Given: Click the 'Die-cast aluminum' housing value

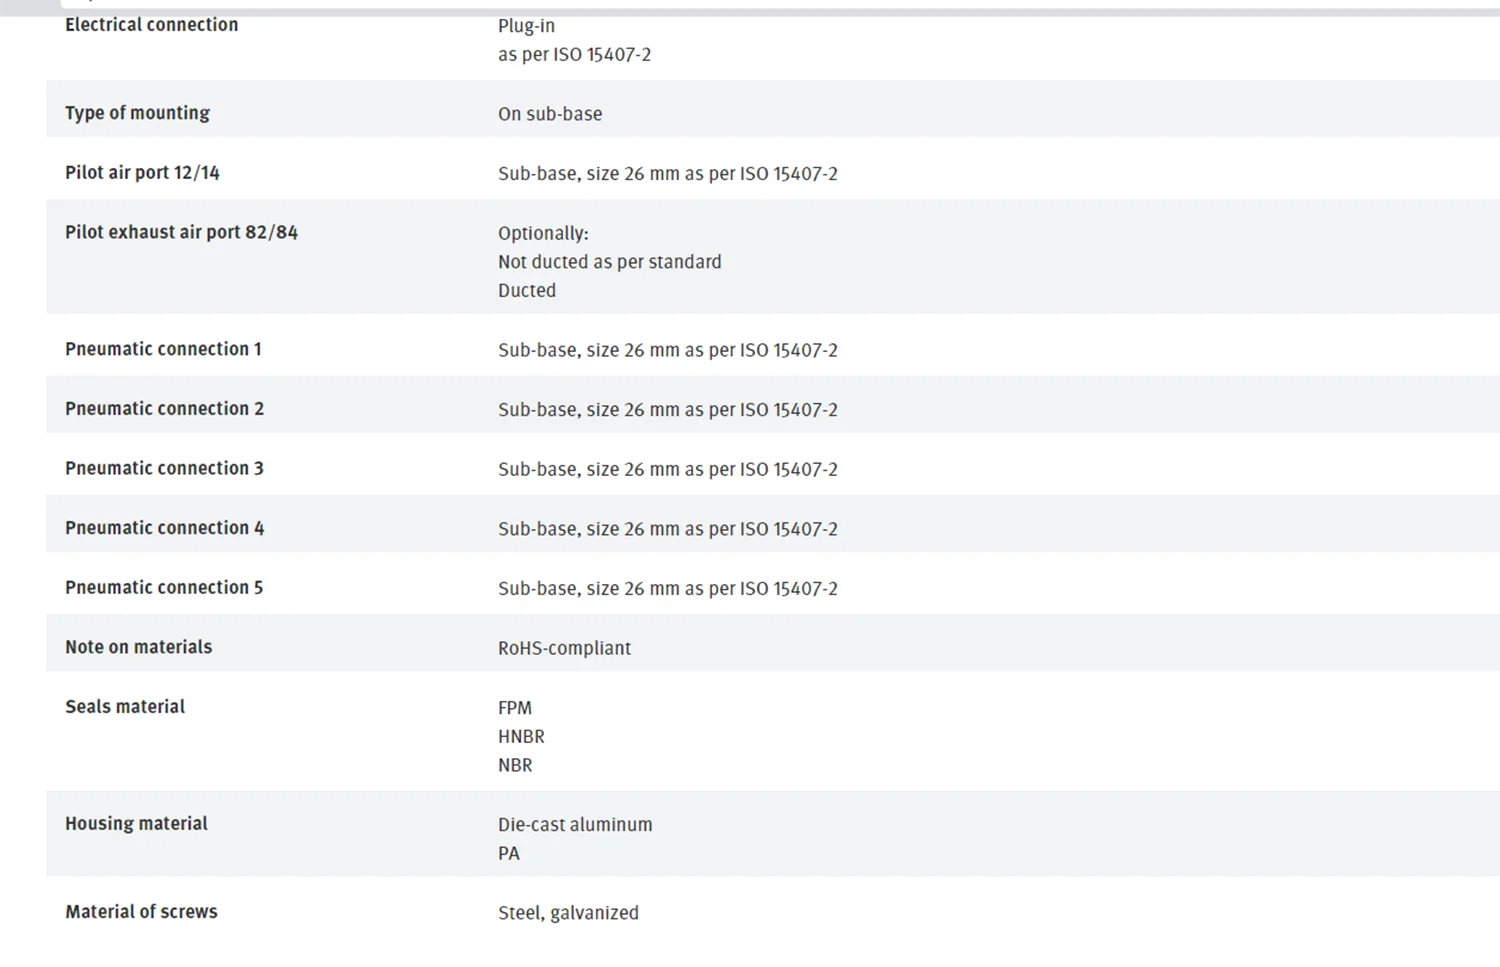Looking at the screenshot, I should pyautogui.click(x=575, y=825).
